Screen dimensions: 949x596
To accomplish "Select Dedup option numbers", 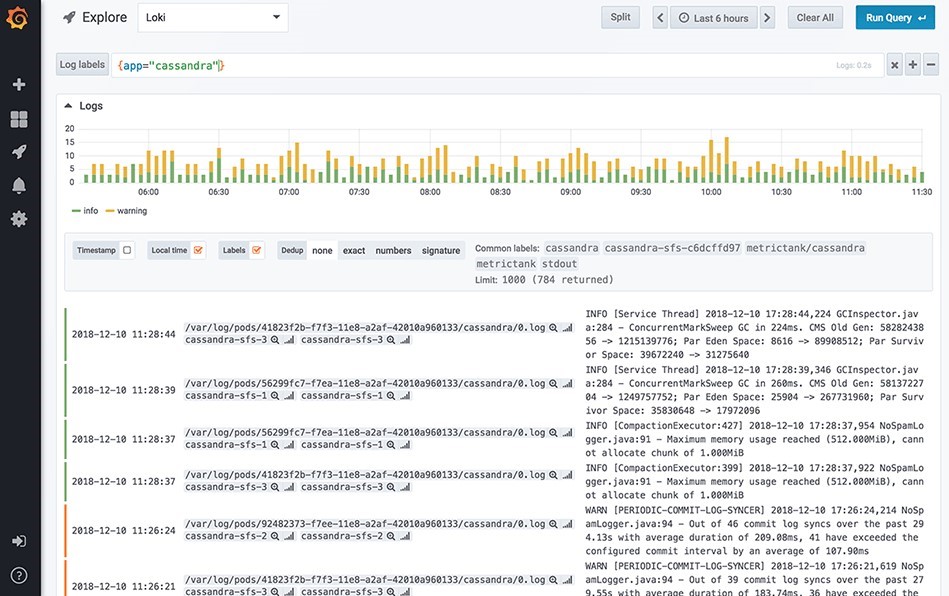I will [x=393, y=250].
